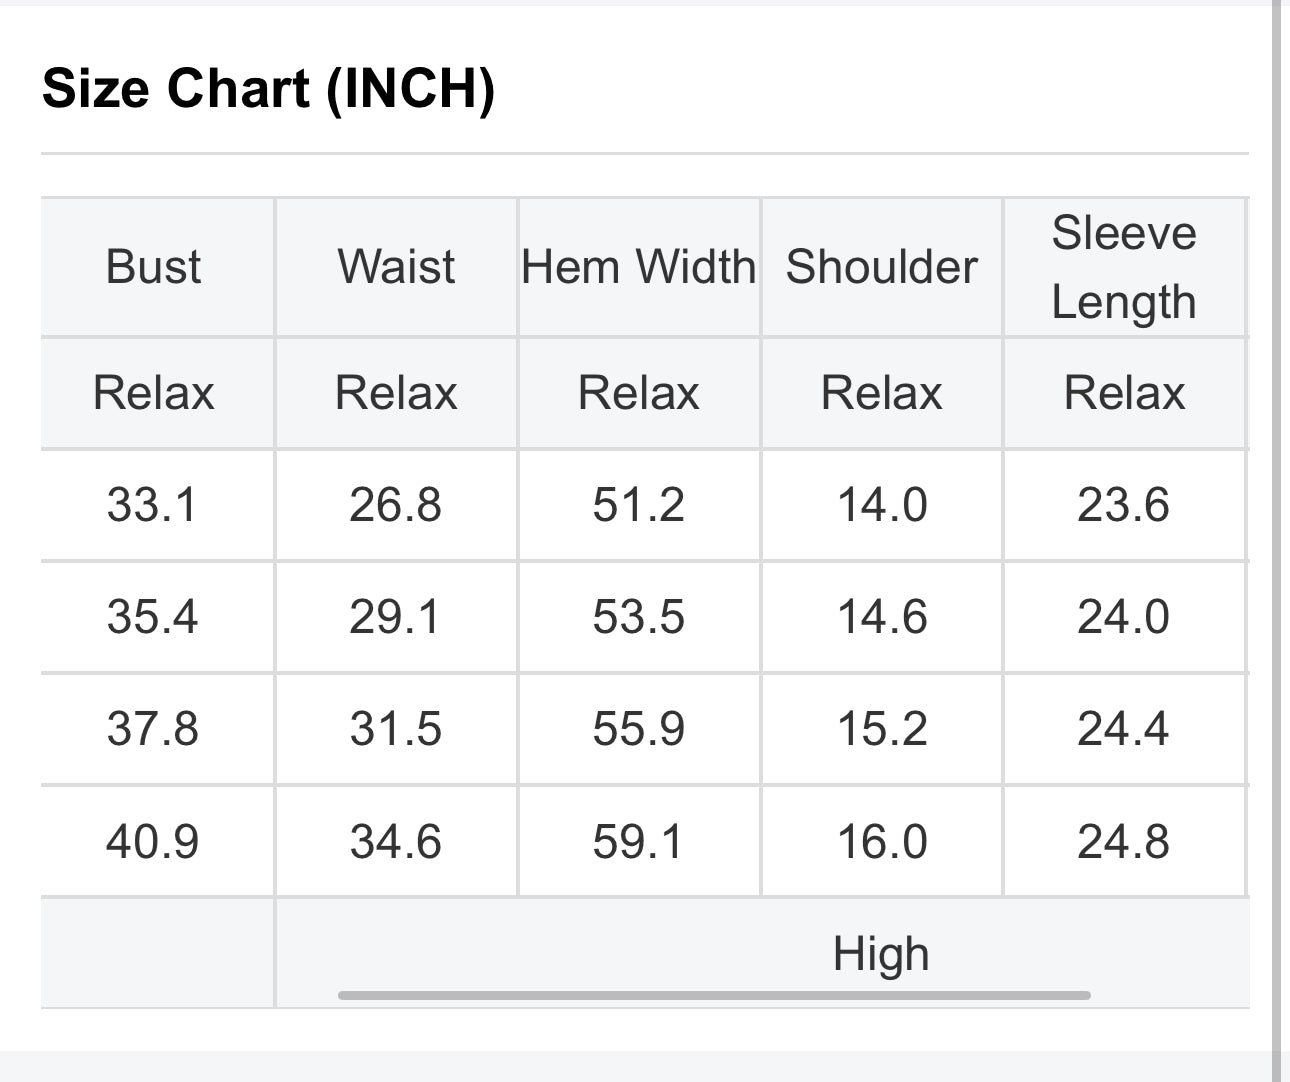
Task: Select the 40.9 bust measurement cell
Action: (153, 841)
